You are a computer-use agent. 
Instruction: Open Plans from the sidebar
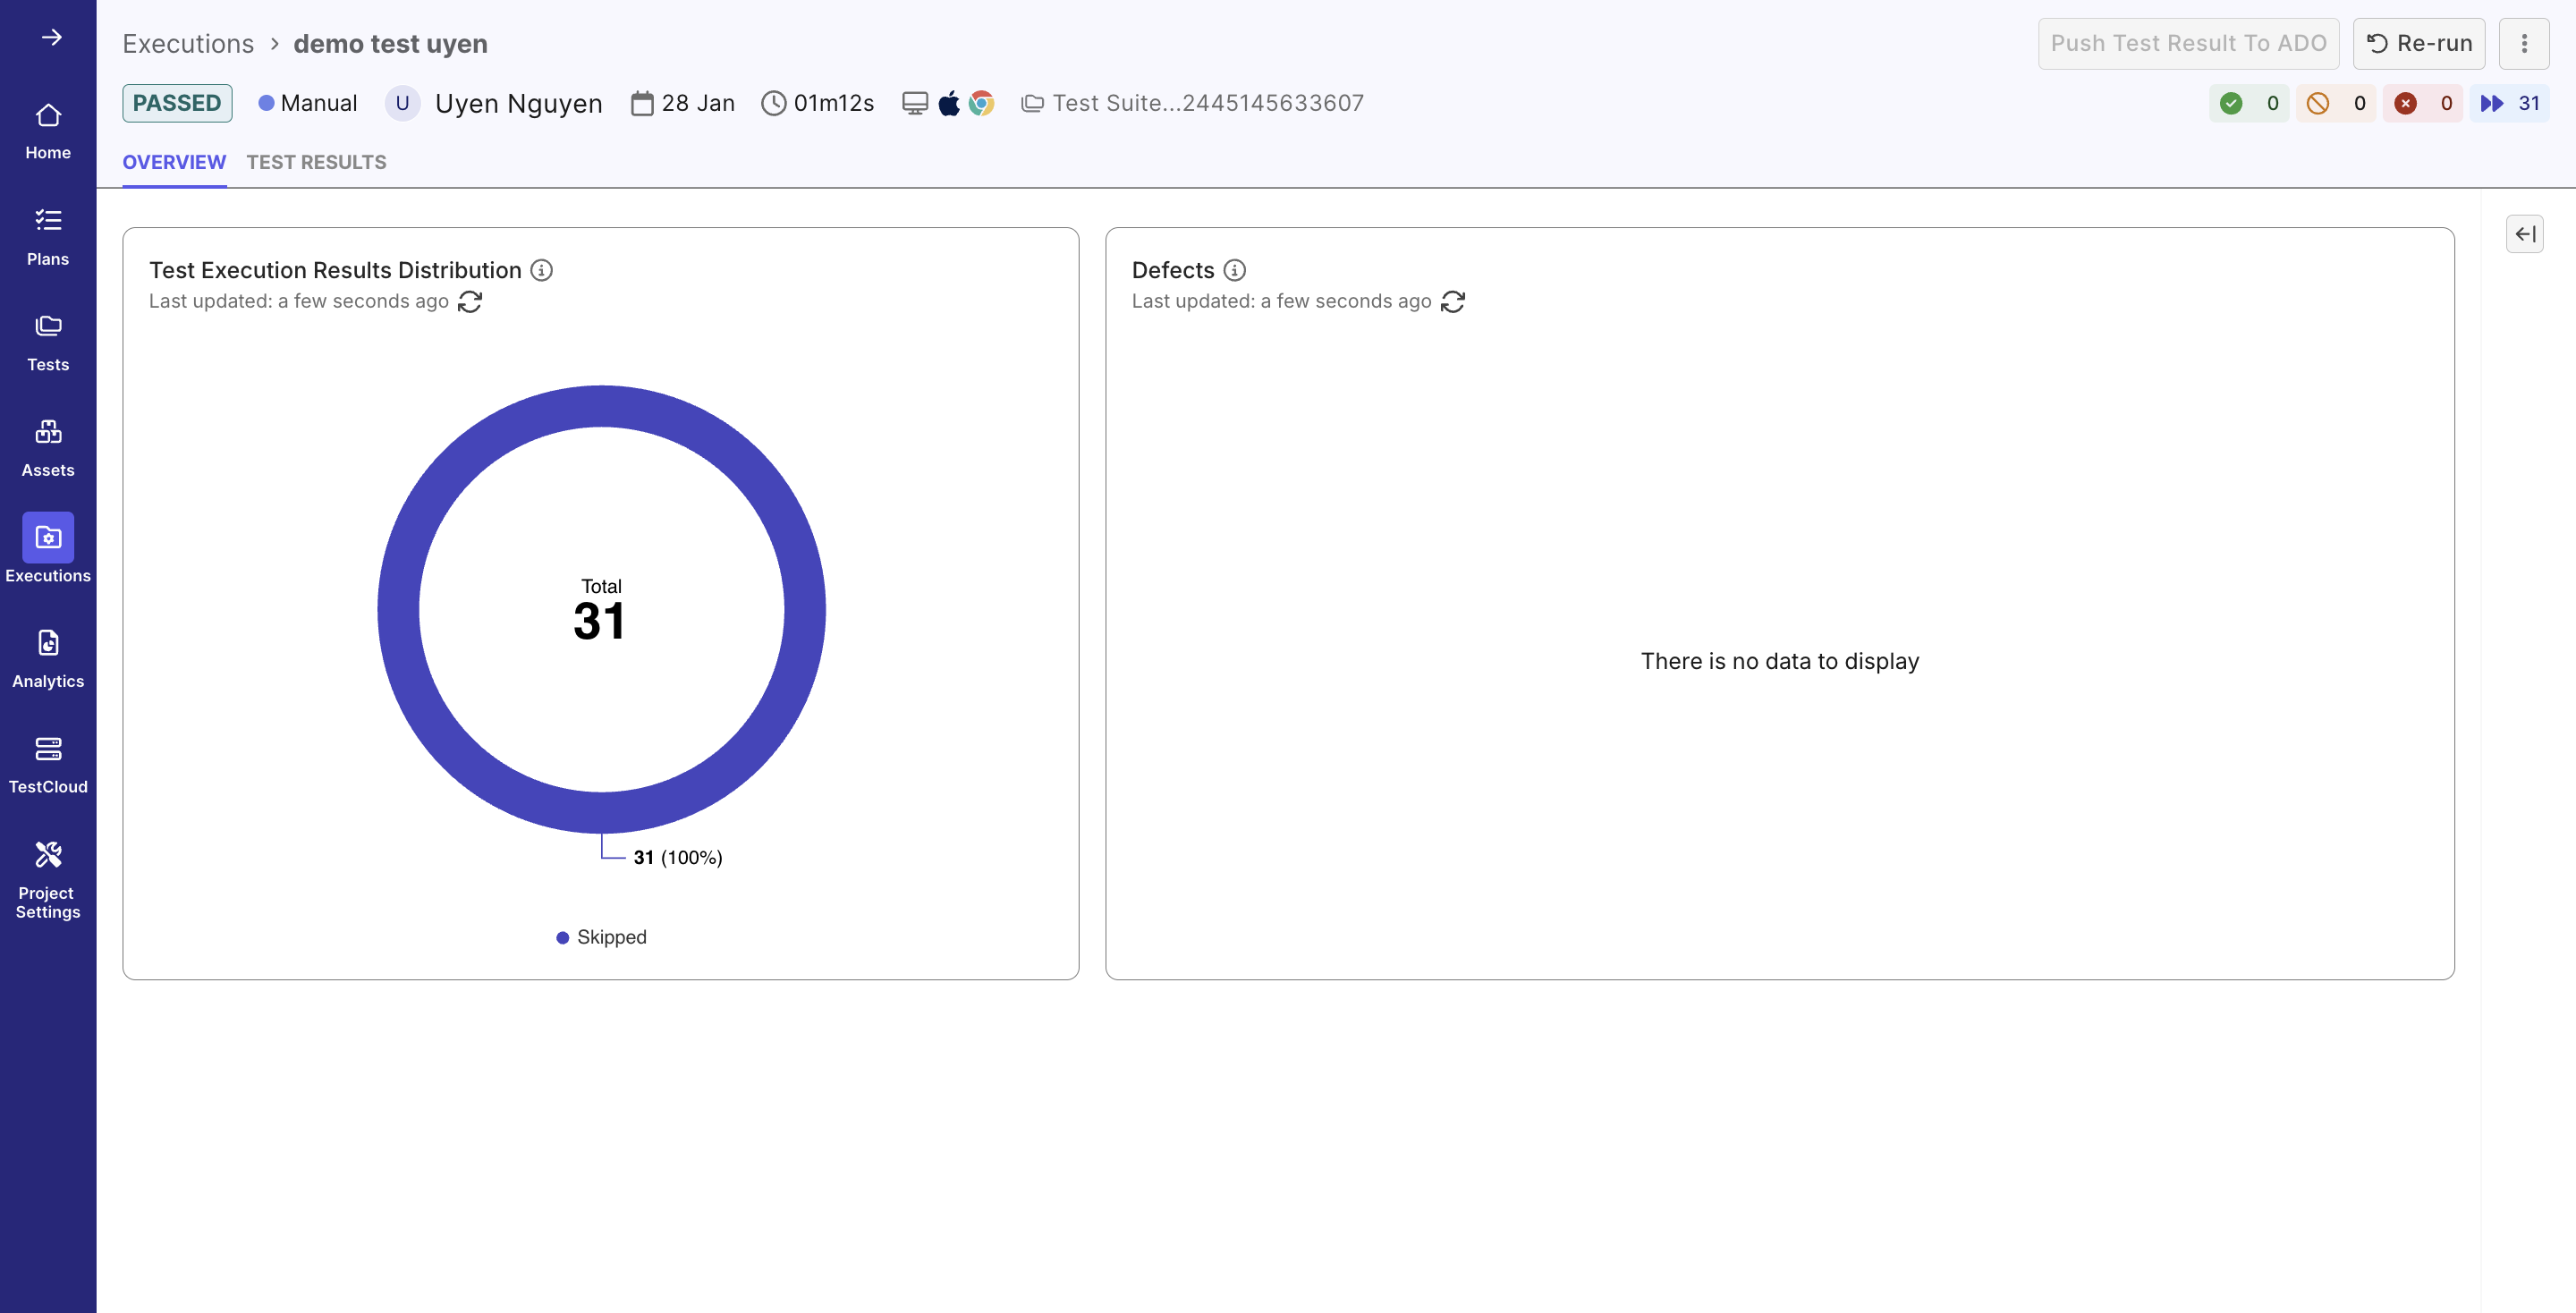(48, 221)
